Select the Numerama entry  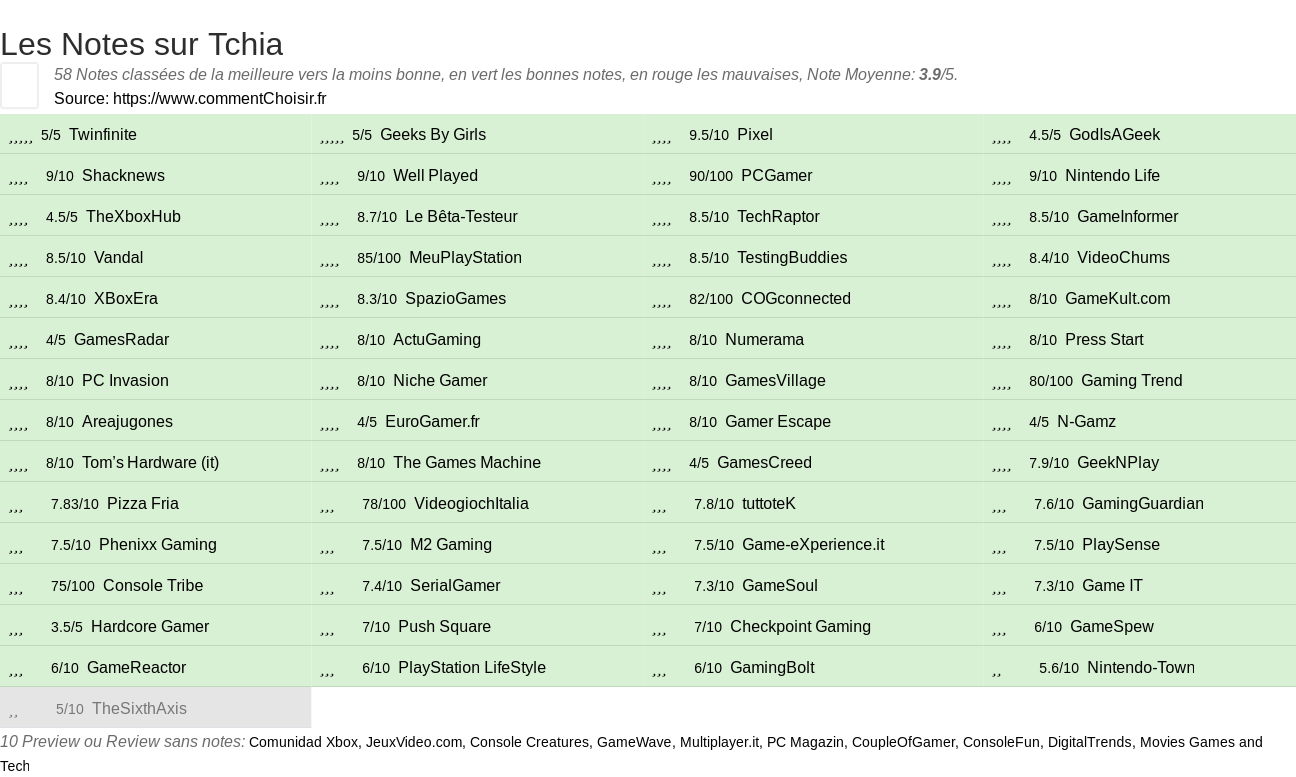[764, 339]
